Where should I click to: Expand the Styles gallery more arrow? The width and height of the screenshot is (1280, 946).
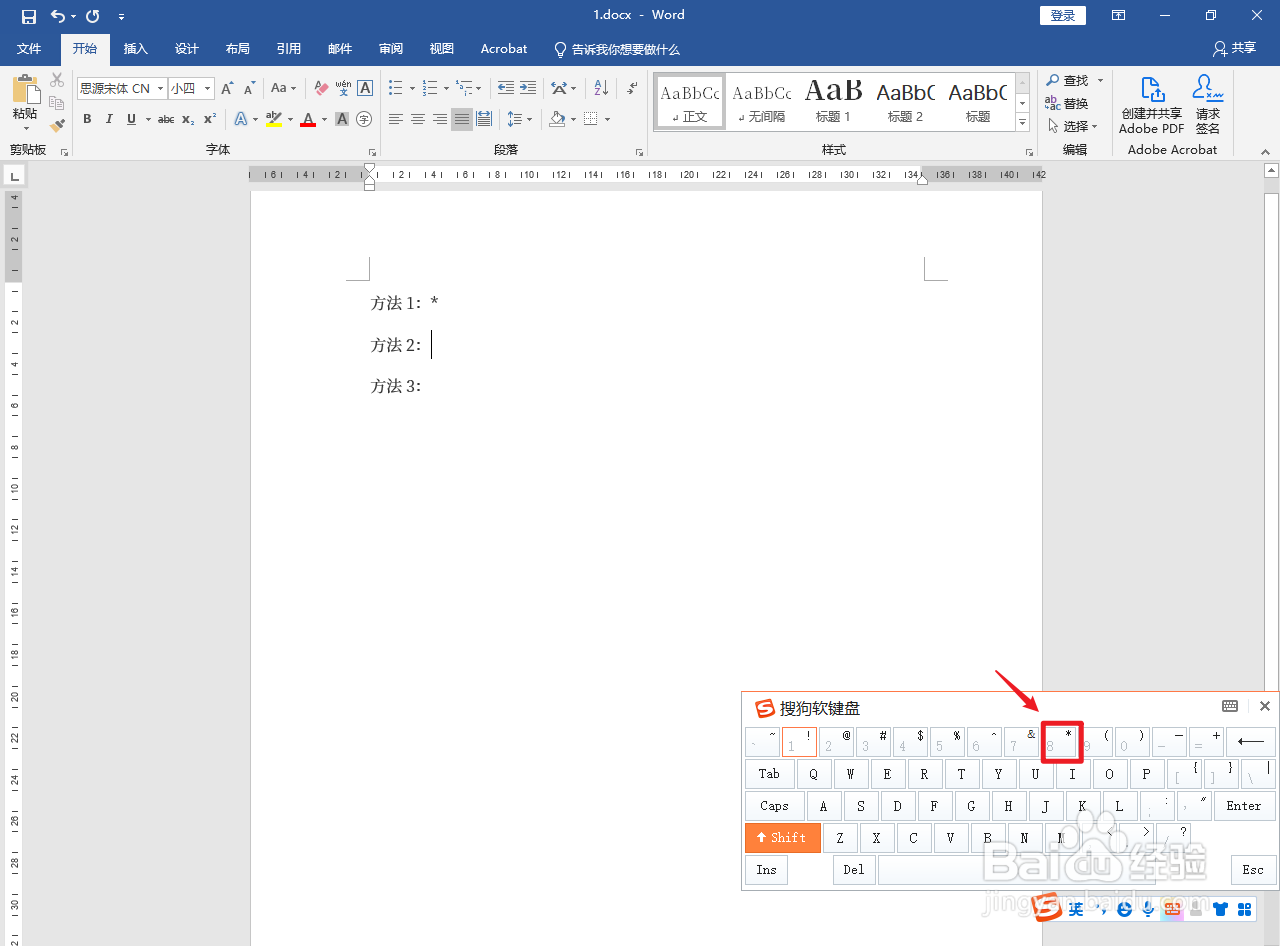pos(1022,123)
